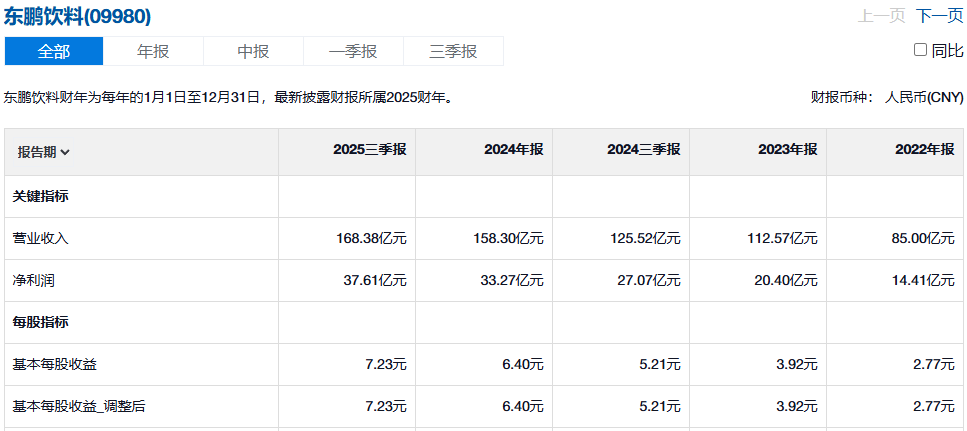The width and height of the screenshot is (967, 431).
Task: Open the 东鹏饮料(09980) title
Action: (x=78, y=17)
